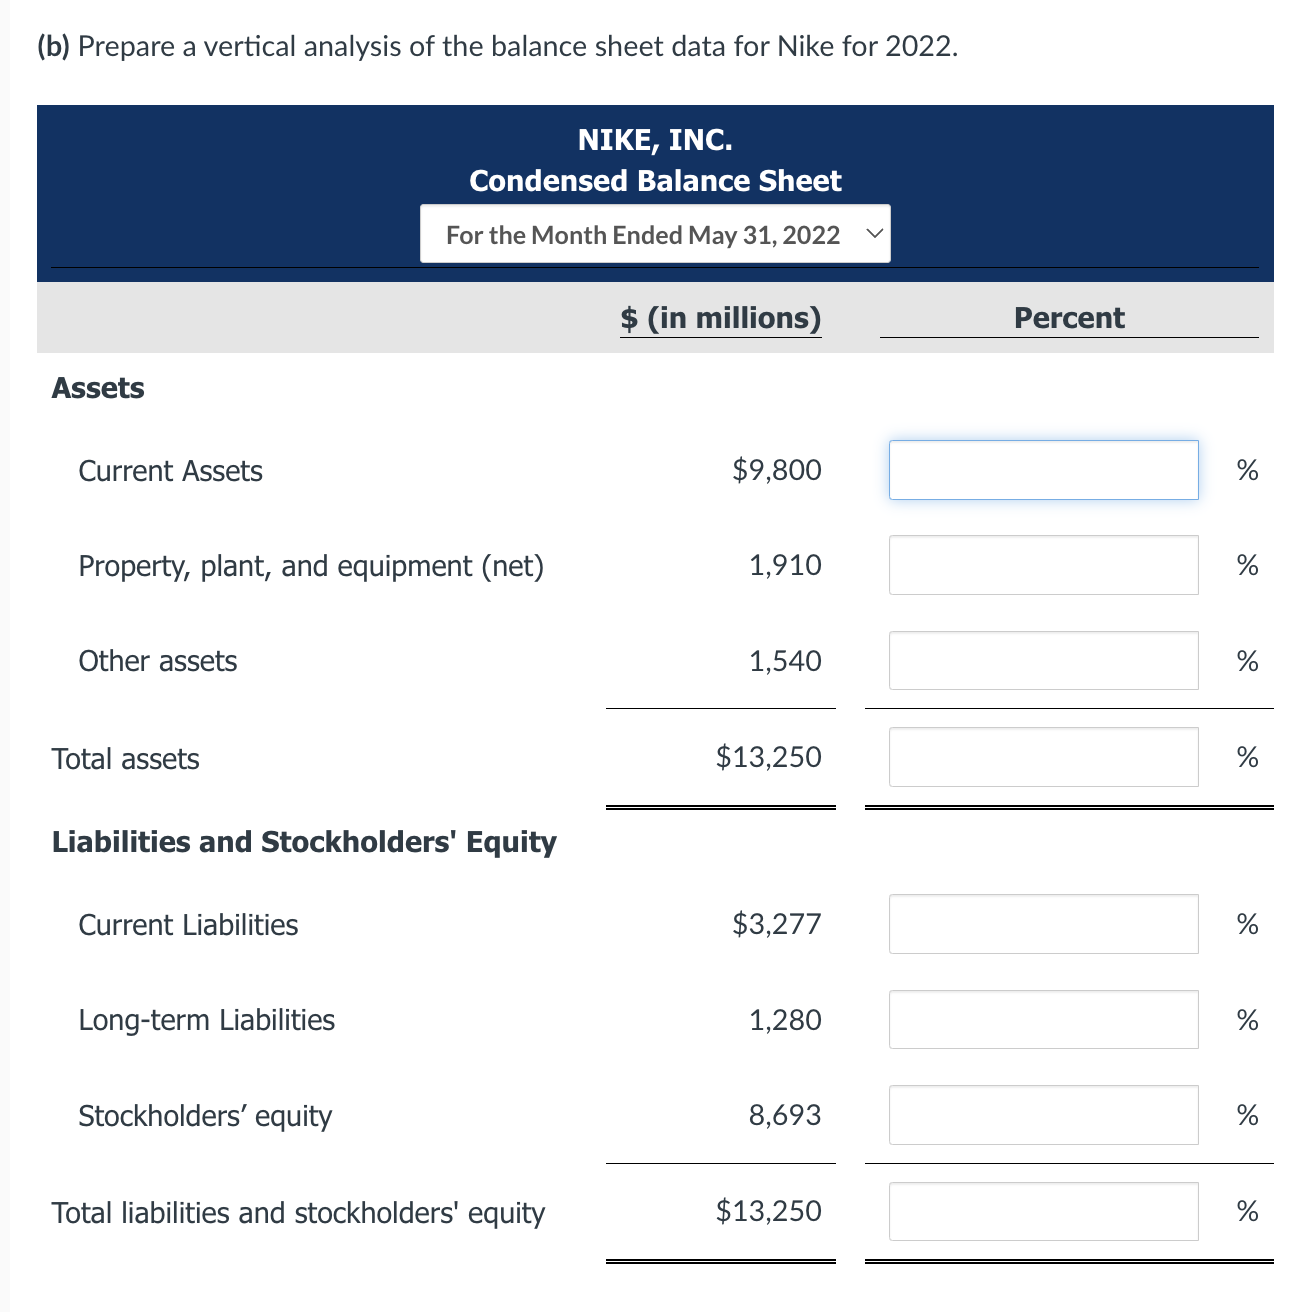This screenshot has height=1312, width=1302.
Task: Click the NIKE, INC. title banner
Action: click(655, 139)
